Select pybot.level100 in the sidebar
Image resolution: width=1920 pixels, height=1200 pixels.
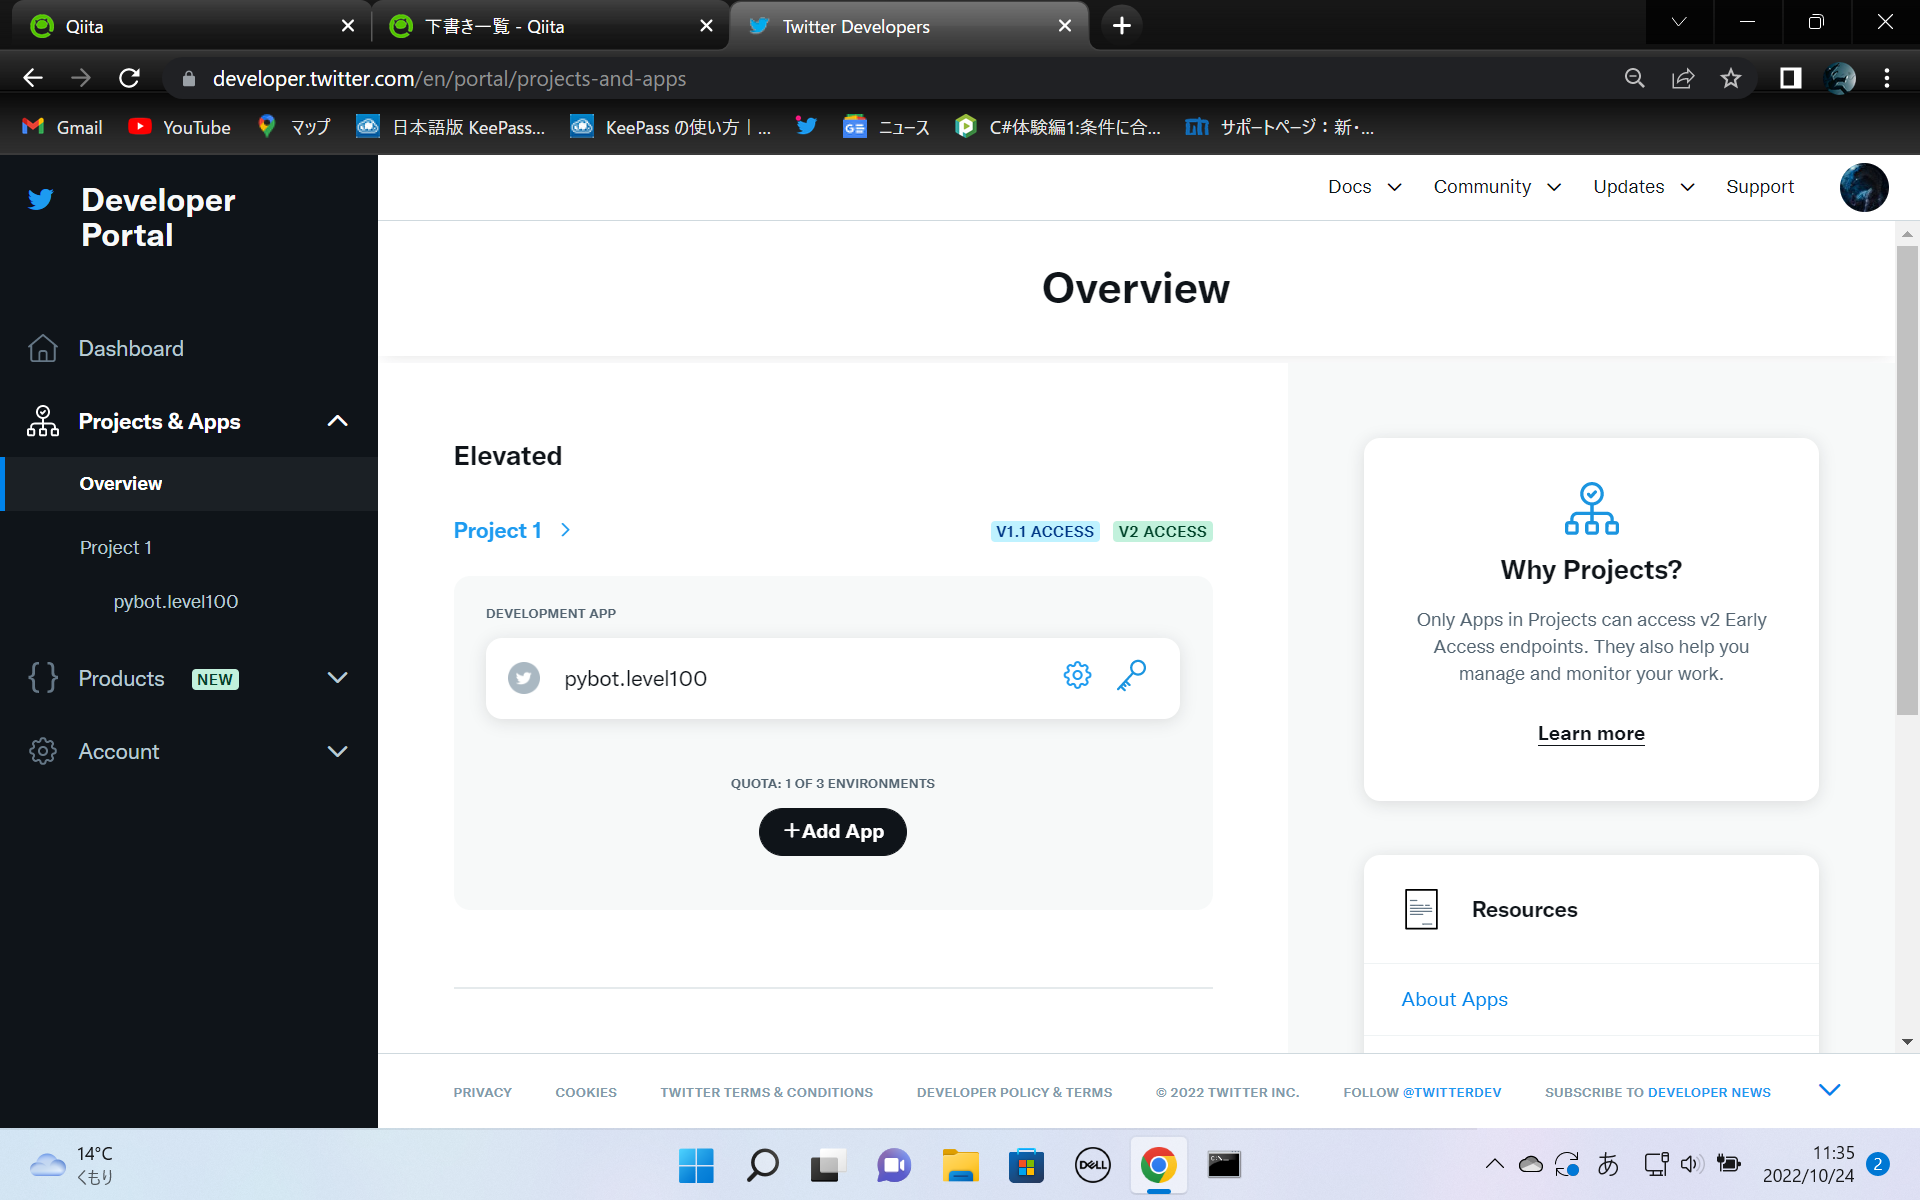(176, 602)
